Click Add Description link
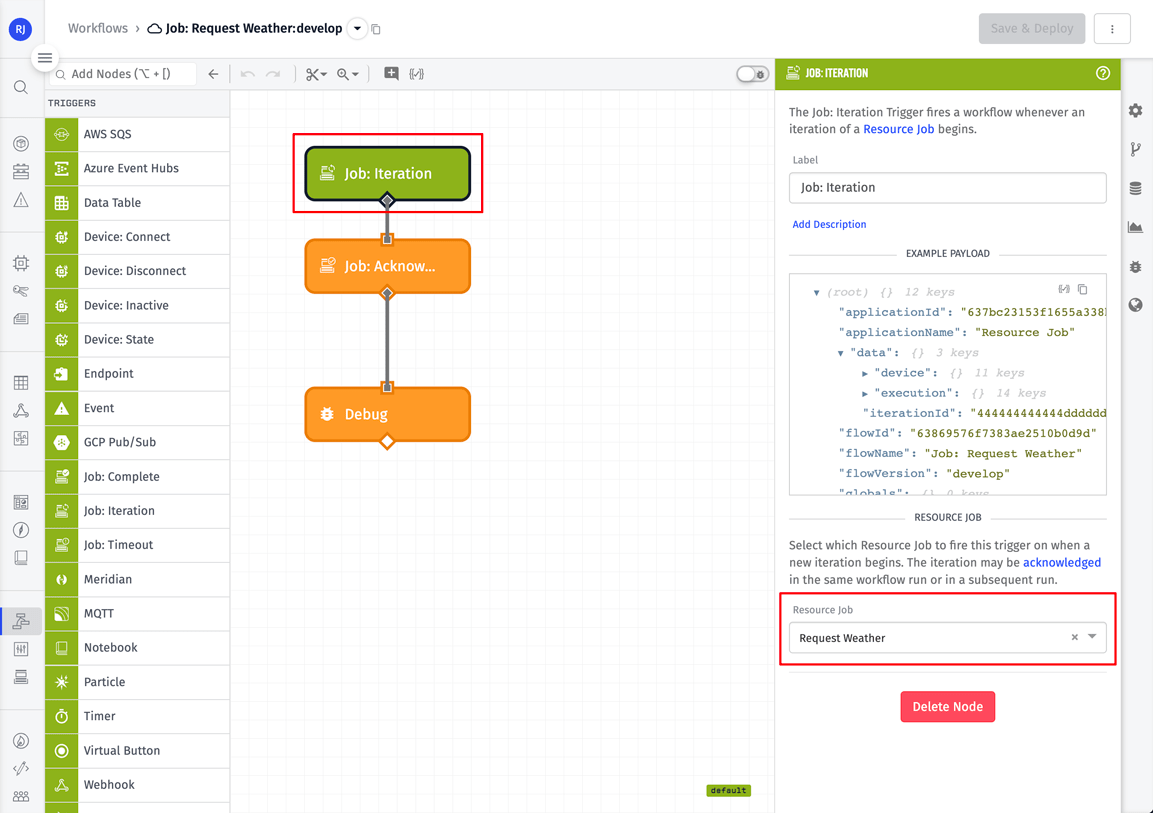The image size is (1153, 813). [829, 224]
